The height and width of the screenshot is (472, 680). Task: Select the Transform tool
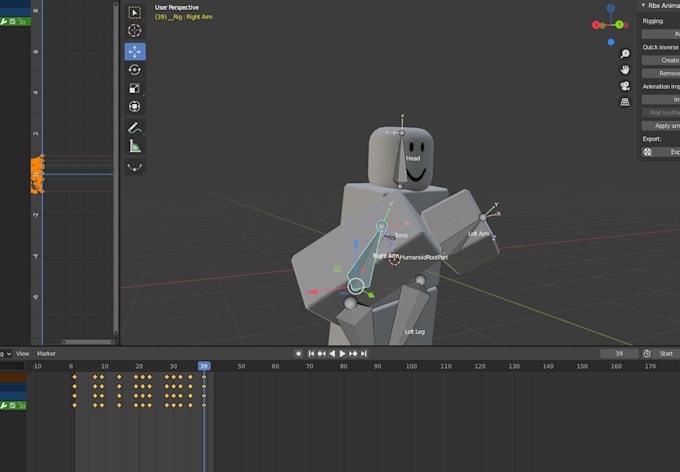135,106
